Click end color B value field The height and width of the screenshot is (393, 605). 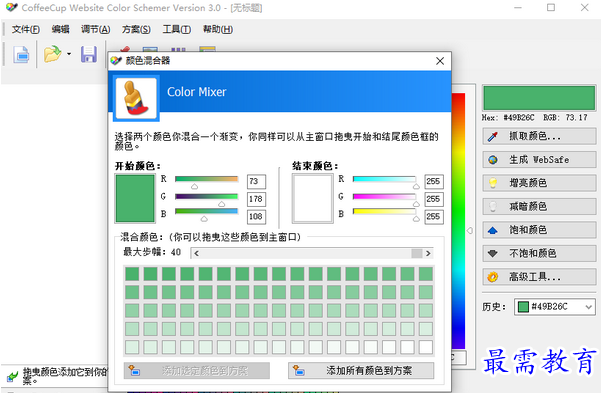[x=434, y=216]
